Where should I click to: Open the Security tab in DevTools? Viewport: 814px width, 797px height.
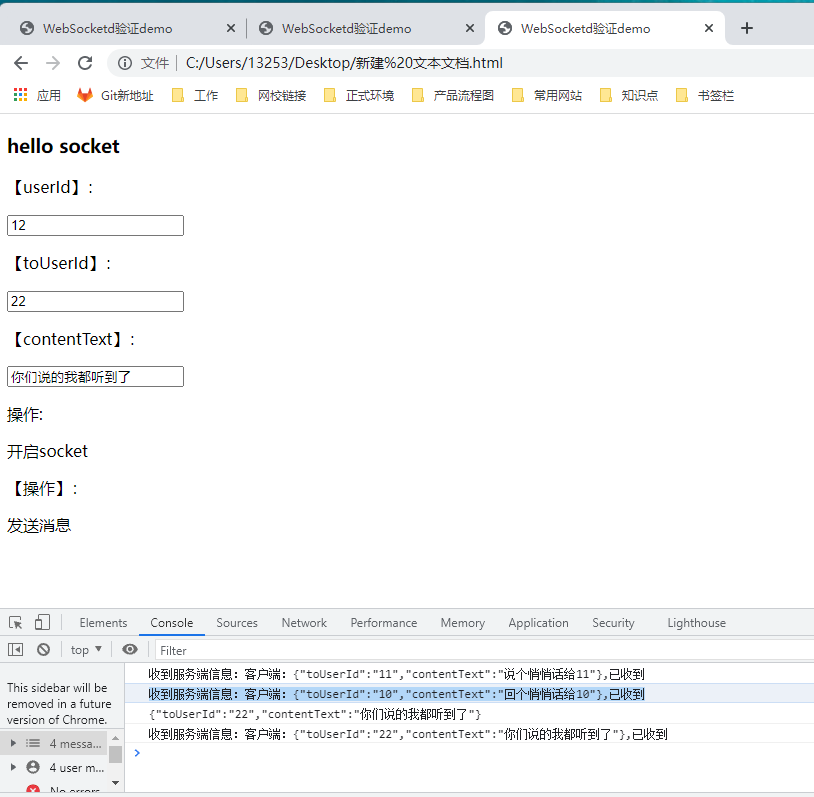pos(613,623)
